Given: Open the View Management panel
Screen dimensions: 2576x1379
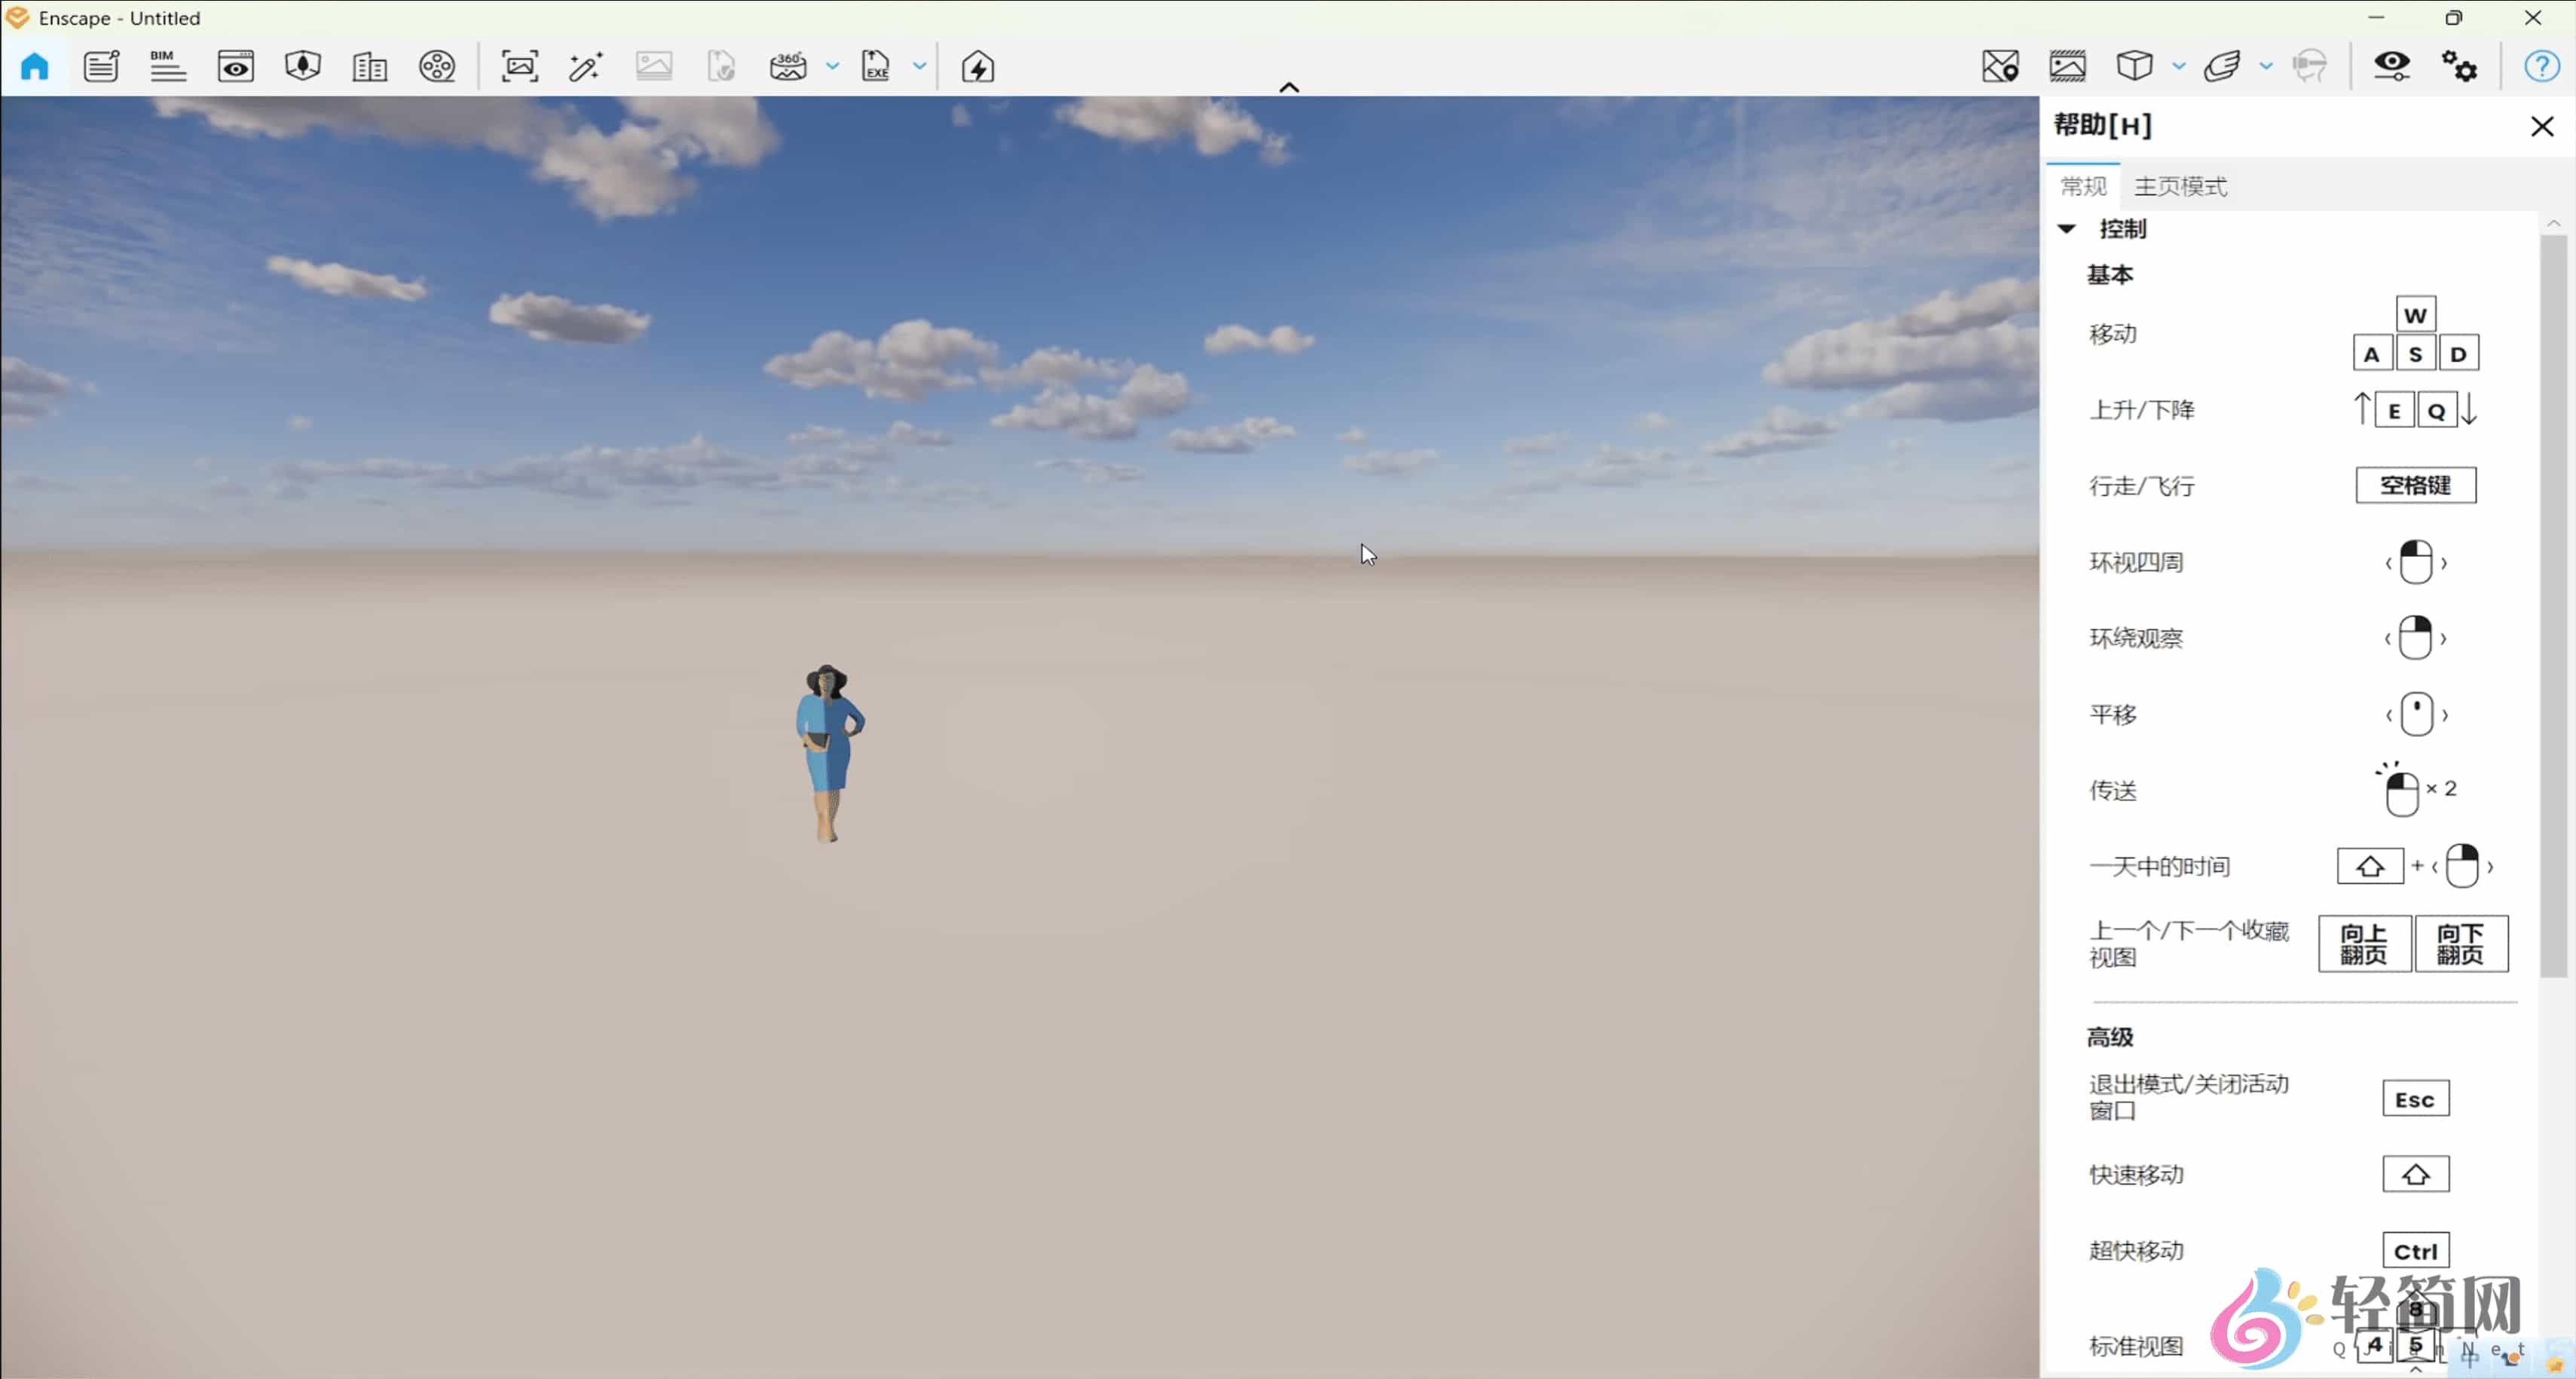Looking at the screenshot, I should pyautogui.click(x=236, y=66).
